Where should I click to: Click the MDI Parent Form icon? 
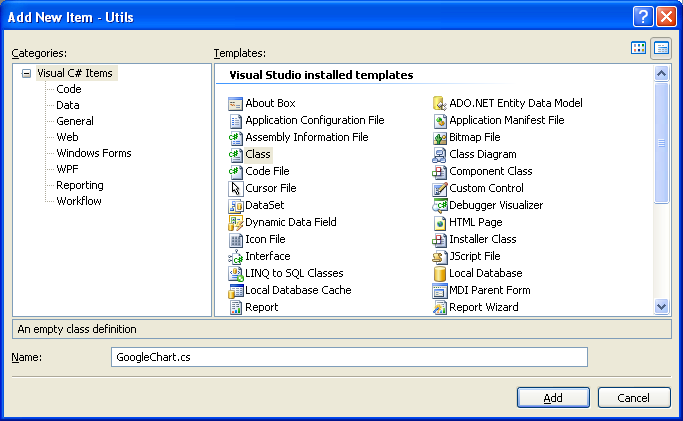[440, 290]
